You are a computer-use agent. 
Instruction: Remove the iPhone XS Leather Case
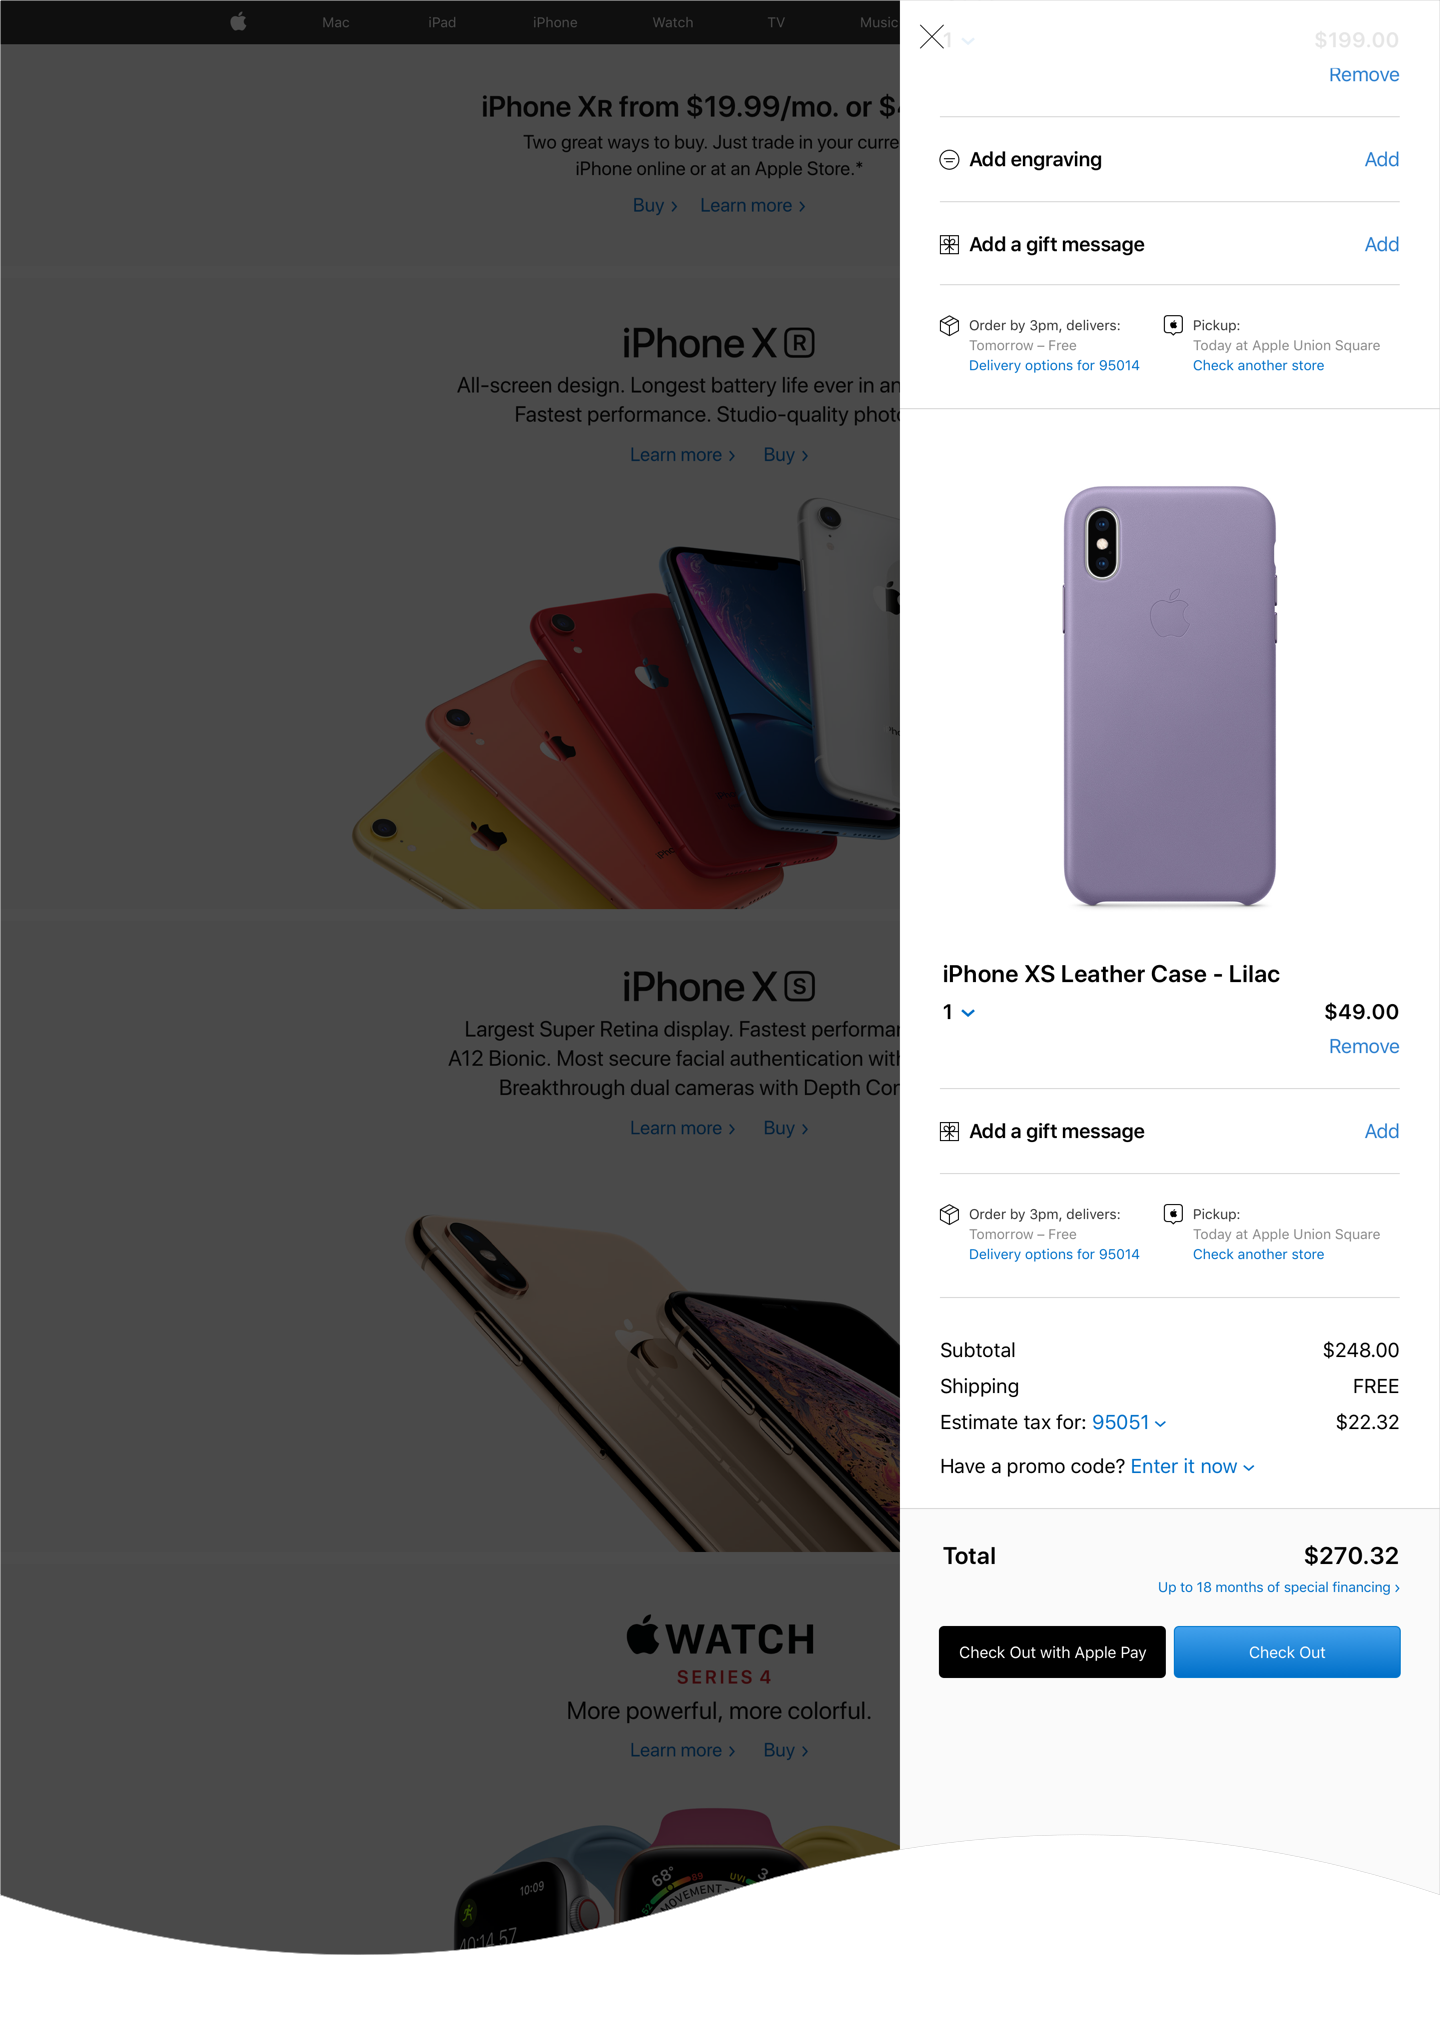tap(1364, 1047)
